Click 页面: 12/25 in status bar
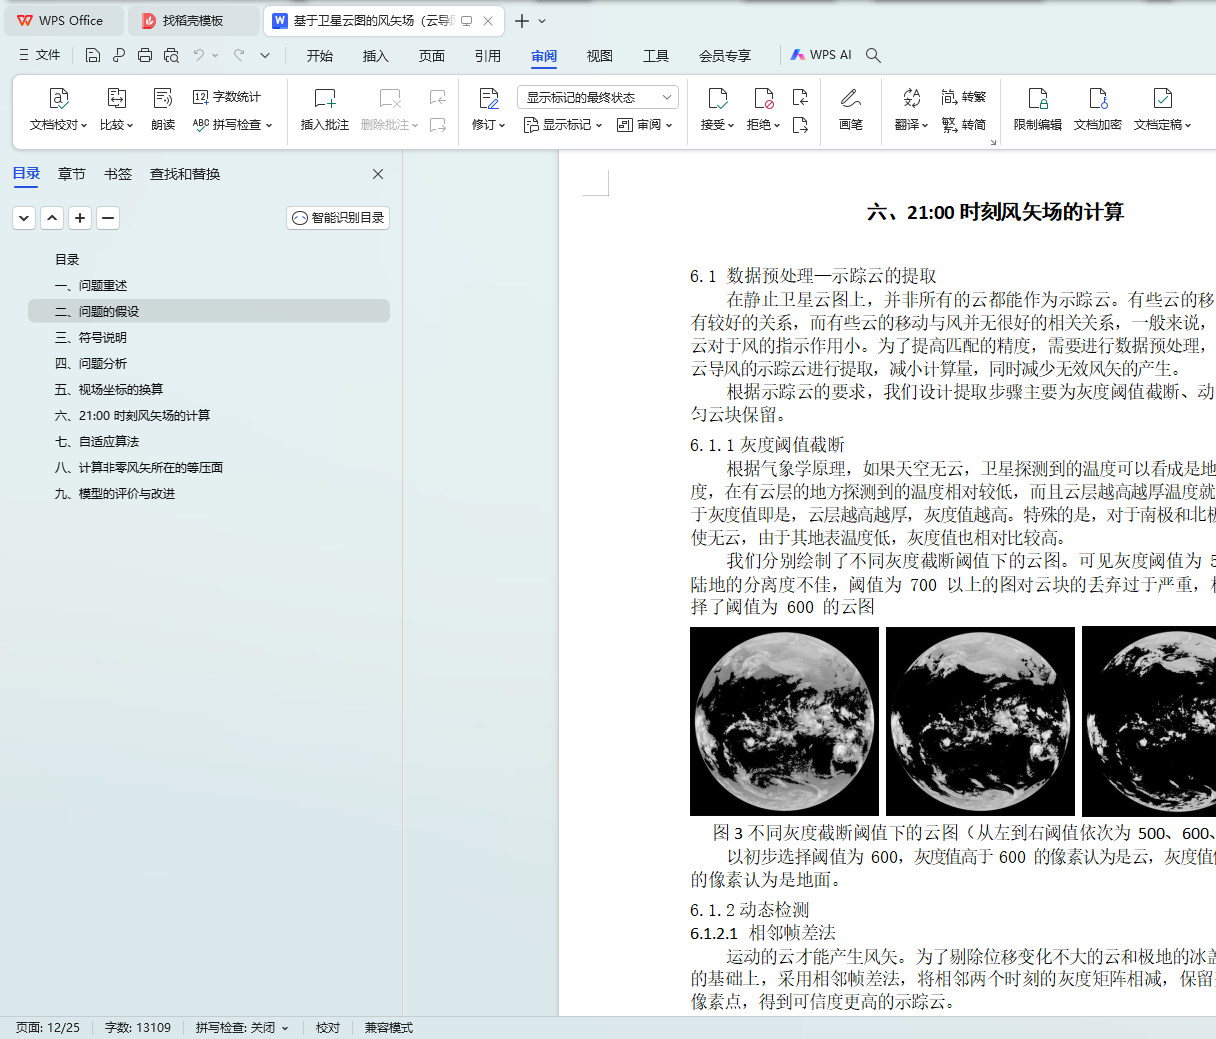This screenshot has height=1039, width=1216. (x=48, y=1028)
